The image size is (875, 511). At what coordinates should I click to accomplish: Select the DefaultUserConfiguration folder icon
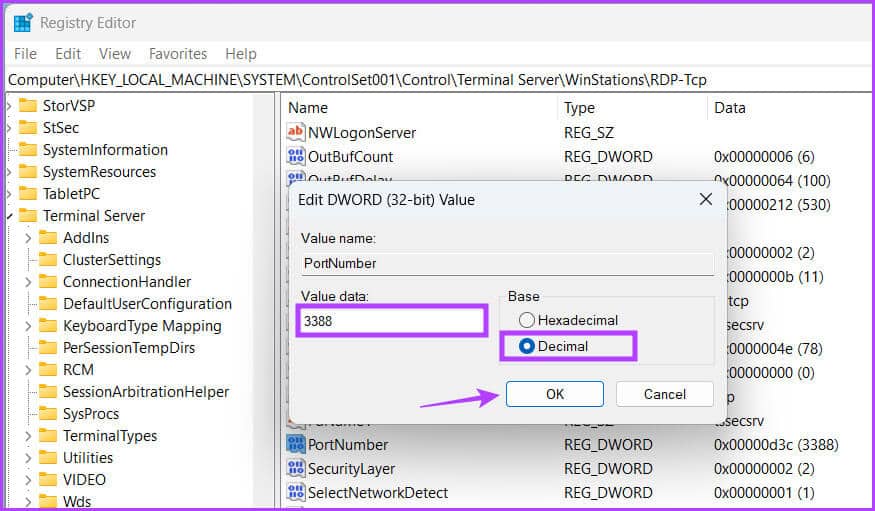pos(48,304)
